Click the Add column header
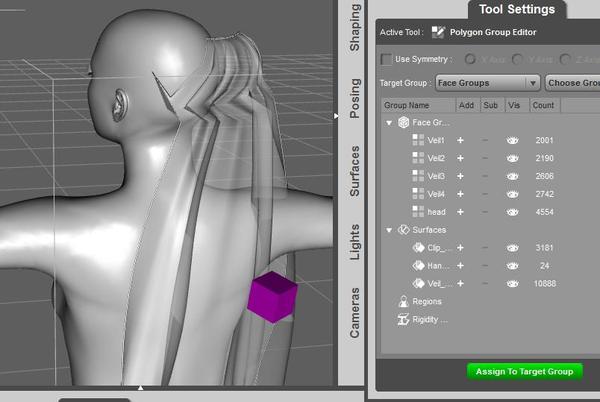Screen dimensions: 600x402 click(468, 106)
